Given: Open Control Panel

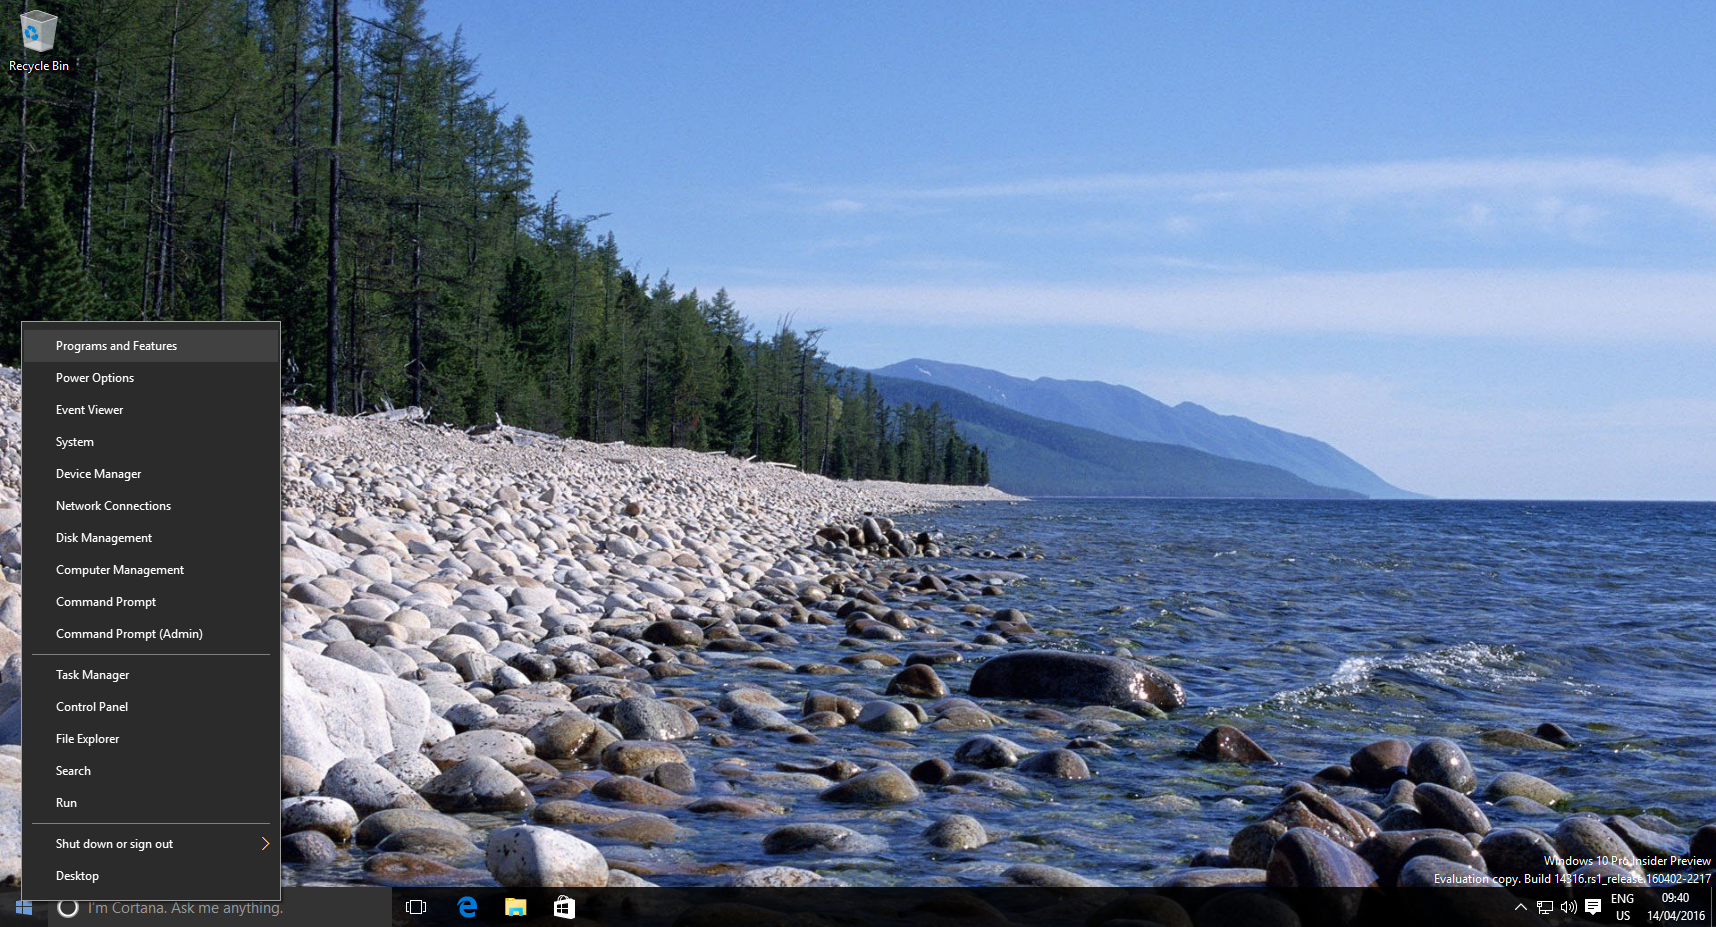Looking at the screenshot, I should coord(151,707).
